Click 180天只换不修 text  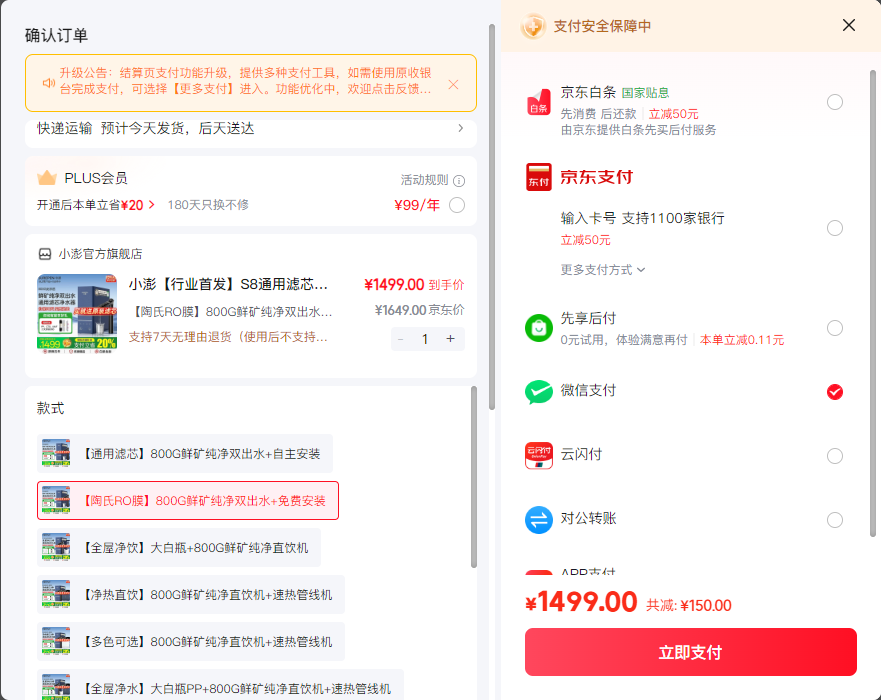(208, 205)
